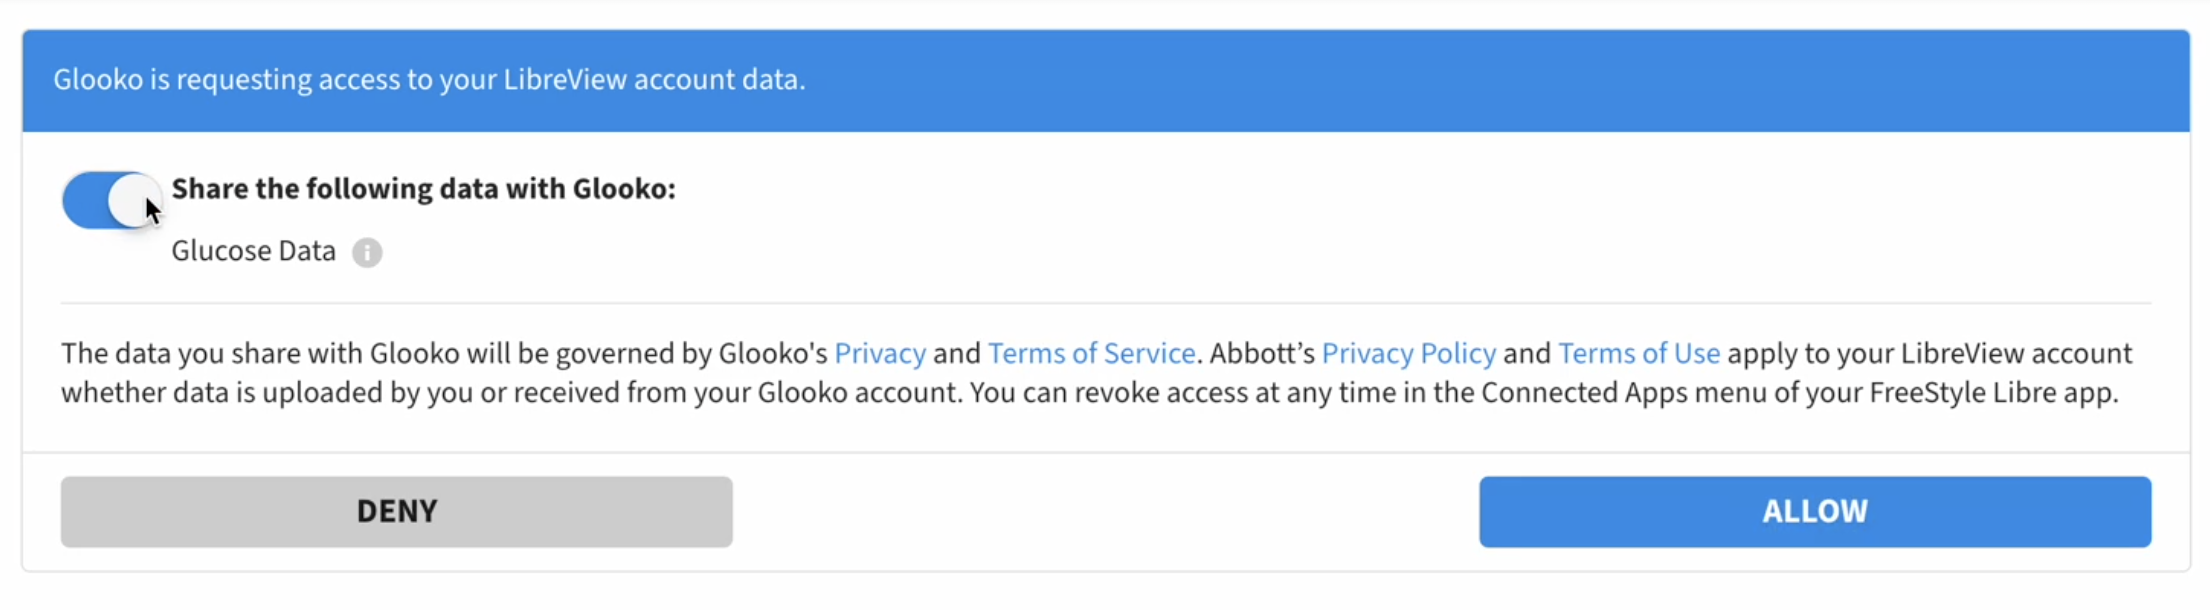Show more information about Glucose Data

tap(367, 253)
